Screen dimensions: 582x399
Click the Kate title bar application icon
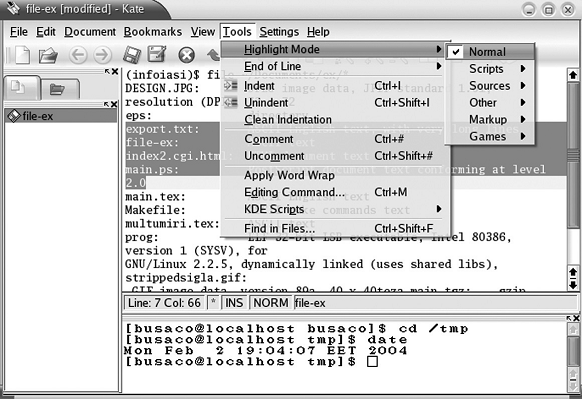coord(13,8)
